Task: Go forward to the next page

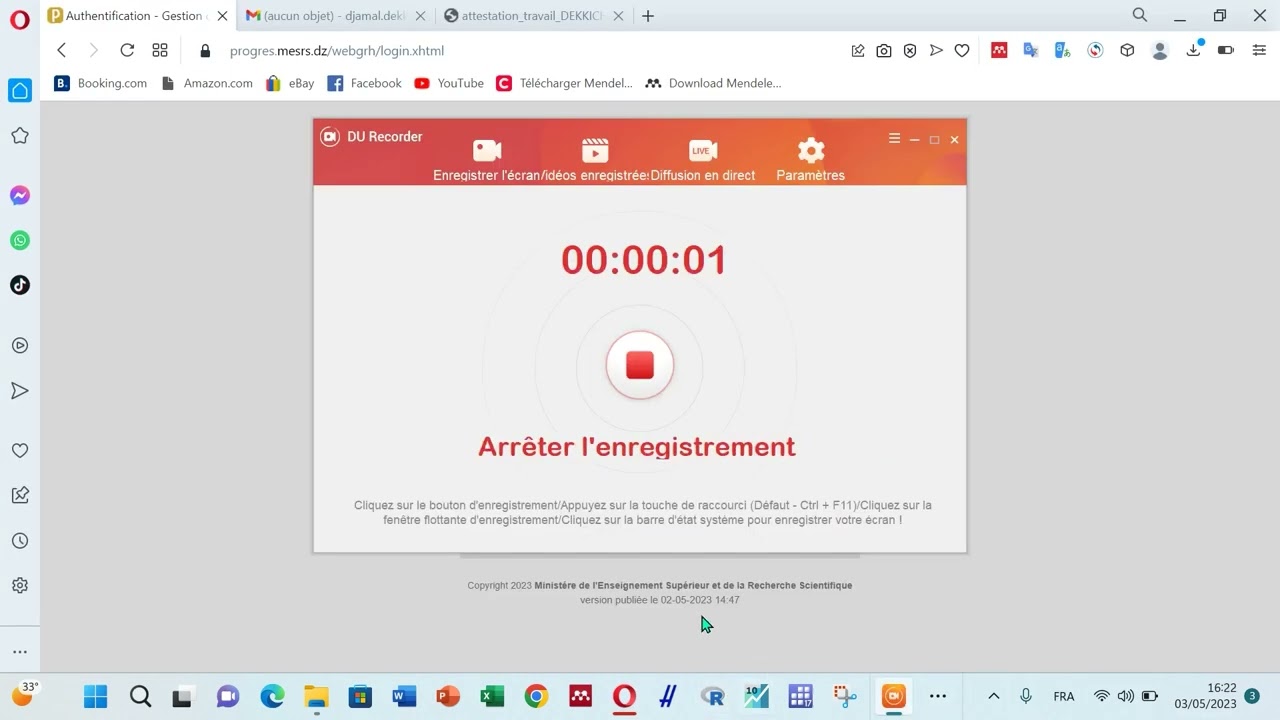Action: [94, 50]
